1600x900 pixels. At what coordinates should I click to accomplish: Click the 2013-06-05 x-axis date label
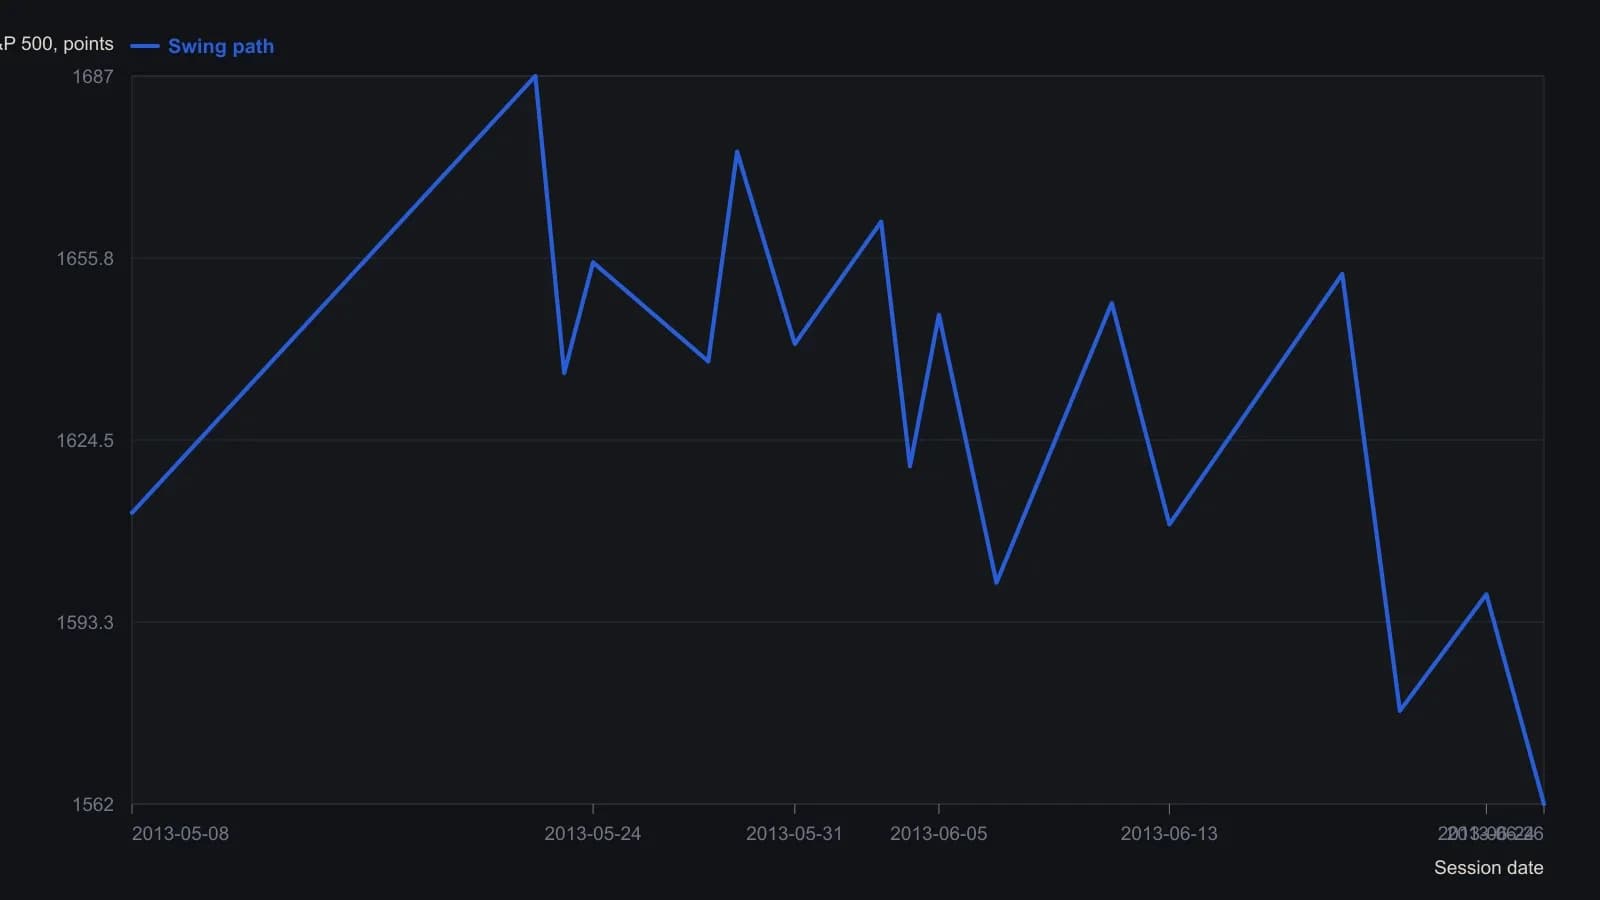click(x=938, y=833)
